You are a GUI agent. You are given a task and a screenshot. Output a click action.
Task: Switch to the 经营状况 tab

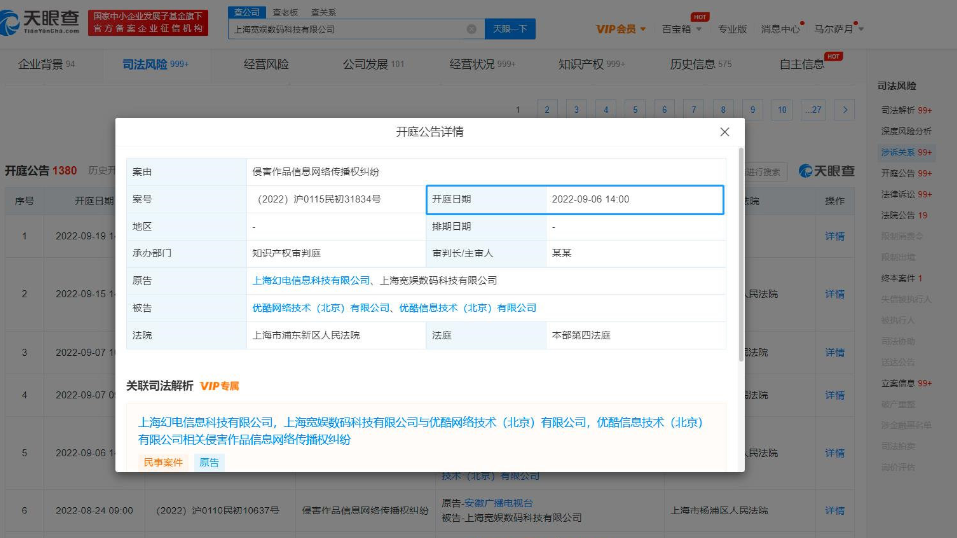(x=482, y=64)
